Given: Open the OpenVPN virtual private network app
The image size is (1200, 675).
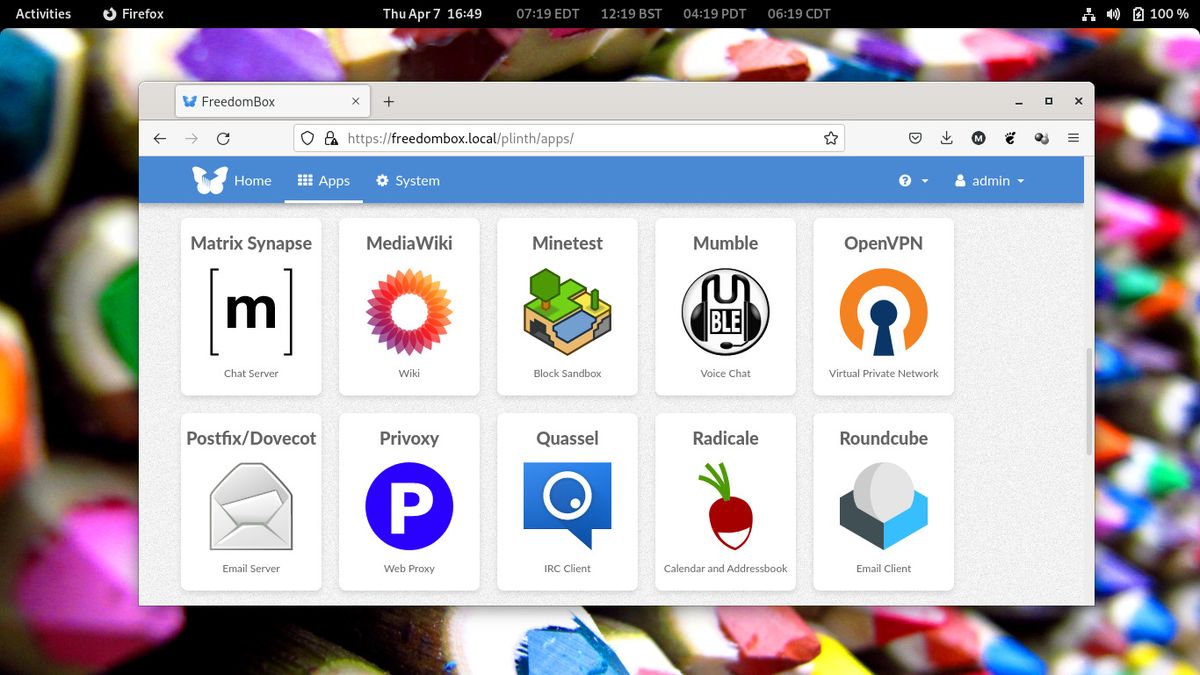Looking at the screenshot, I should pos(882,305).
